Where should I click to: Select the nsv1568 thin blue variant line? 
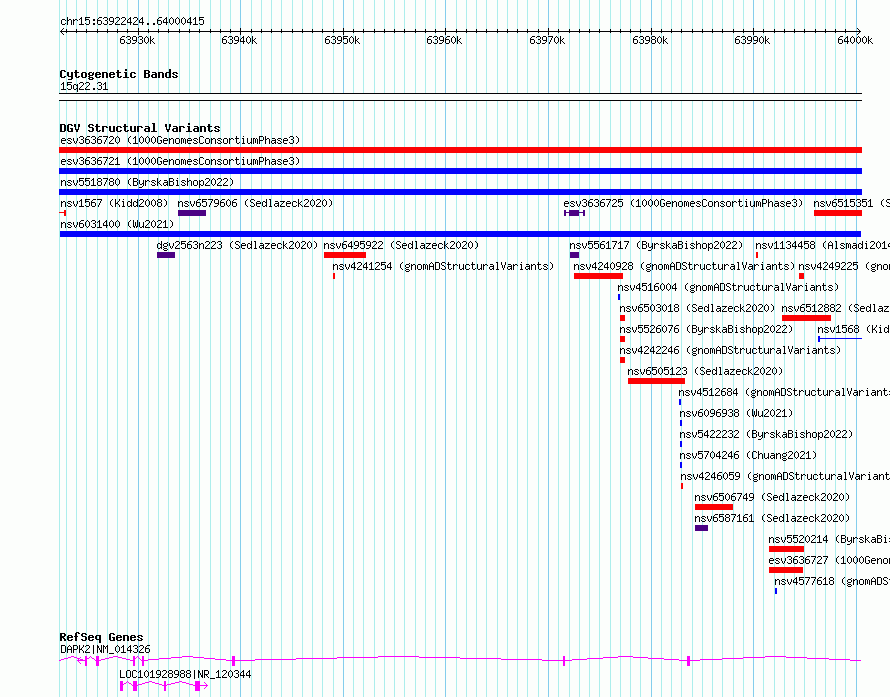click(x=840, y=339)
